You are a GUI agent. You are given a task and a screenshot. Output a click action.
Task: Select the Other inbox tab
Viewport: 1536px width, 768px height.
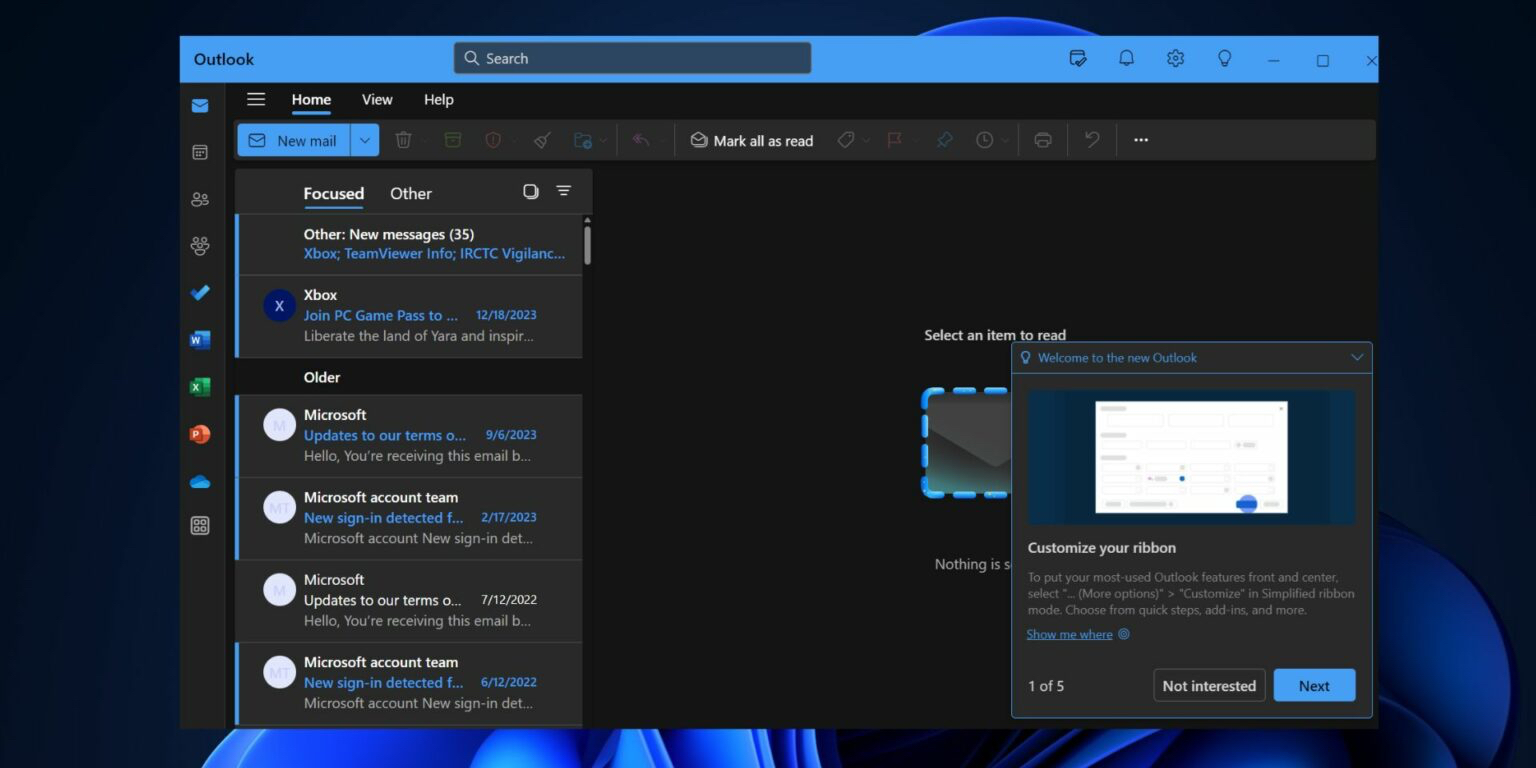coord(411,194)
